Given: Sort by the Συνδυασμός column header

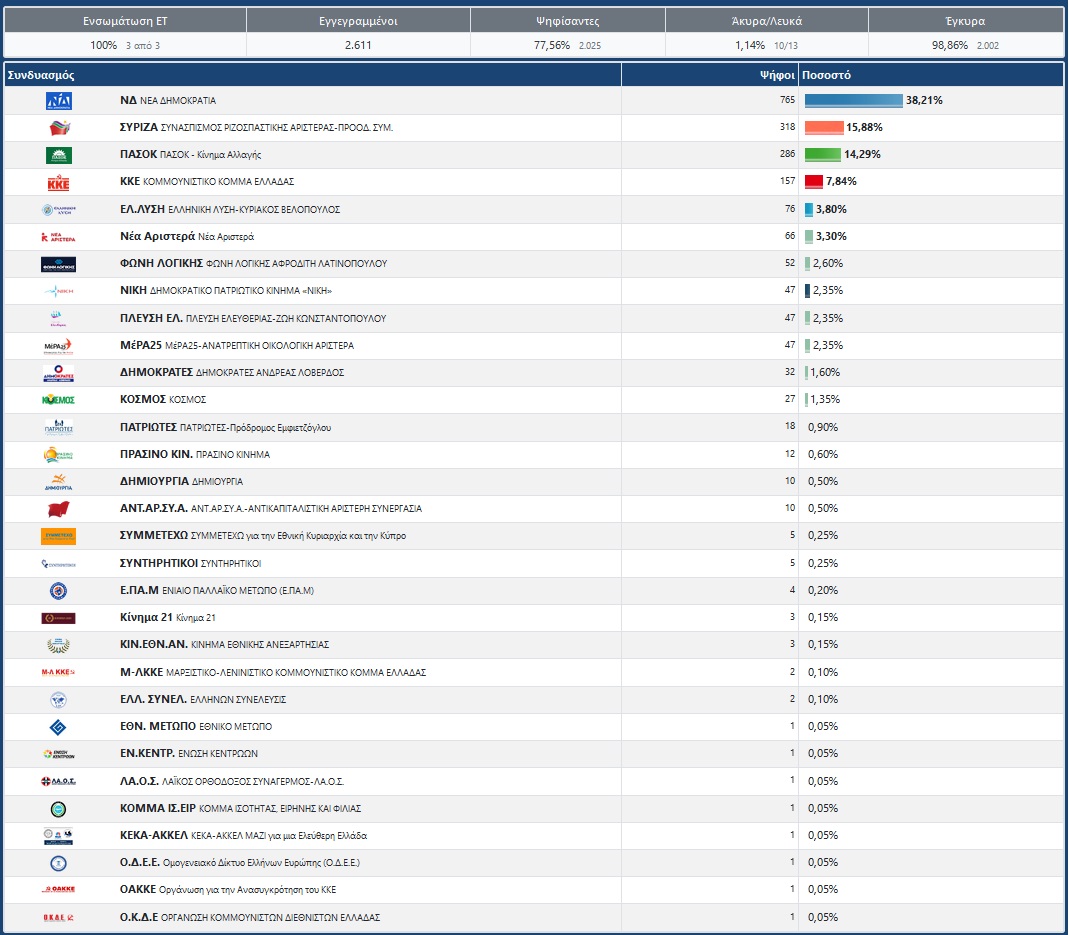Looking at the screenshot, I should point(41,75).
